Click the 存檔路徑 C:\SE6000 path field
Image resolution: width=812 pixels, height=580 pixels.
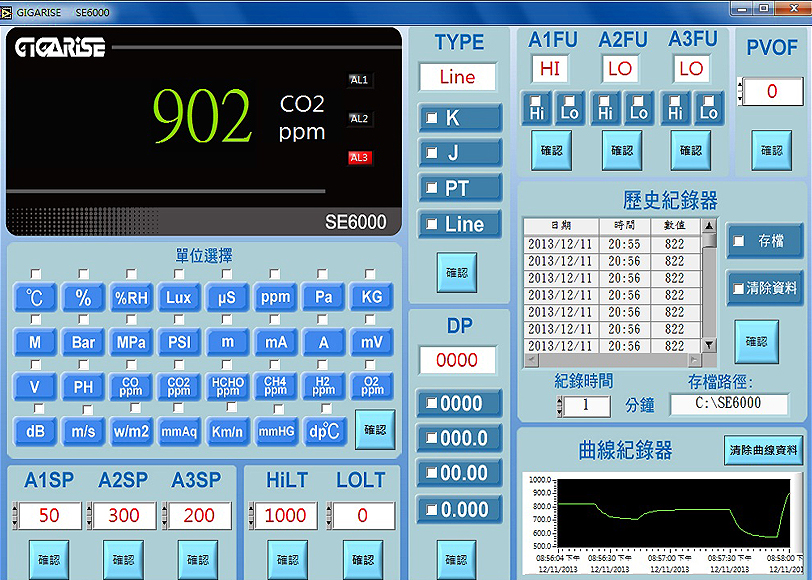coord(729,404)
